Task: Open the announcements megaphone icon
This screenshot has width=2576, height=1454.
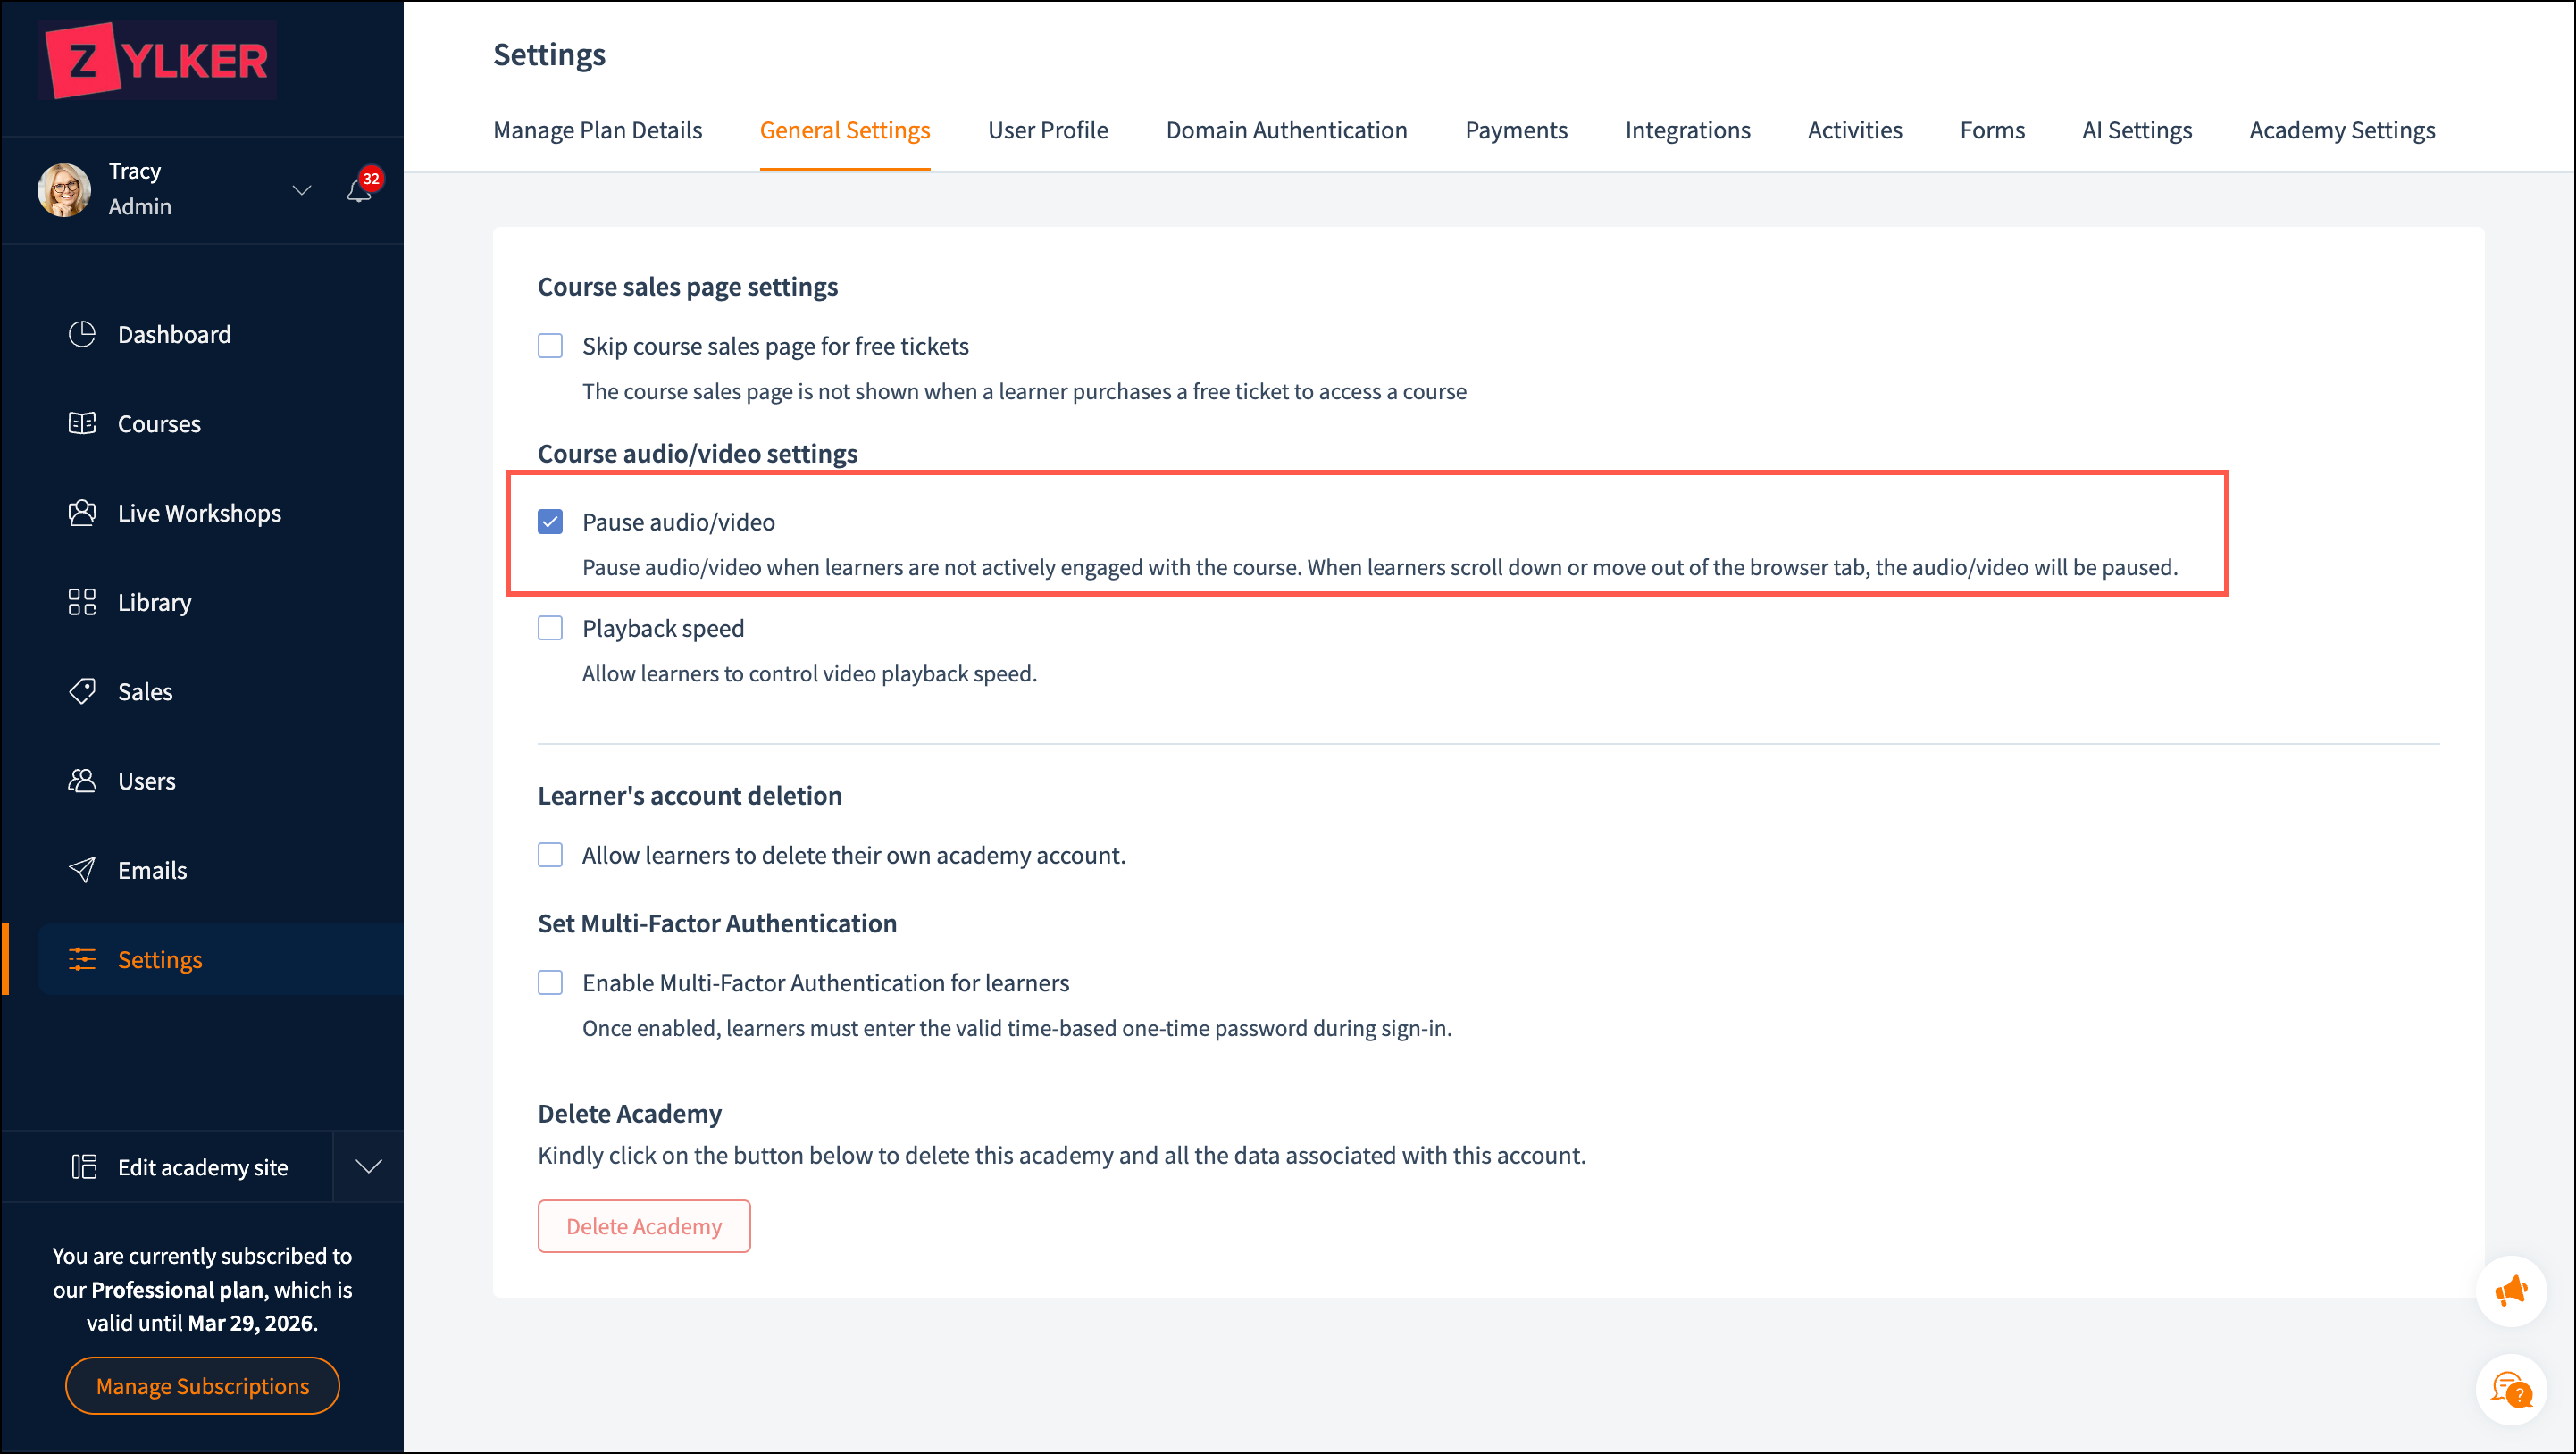Action: point(2510,1291)
